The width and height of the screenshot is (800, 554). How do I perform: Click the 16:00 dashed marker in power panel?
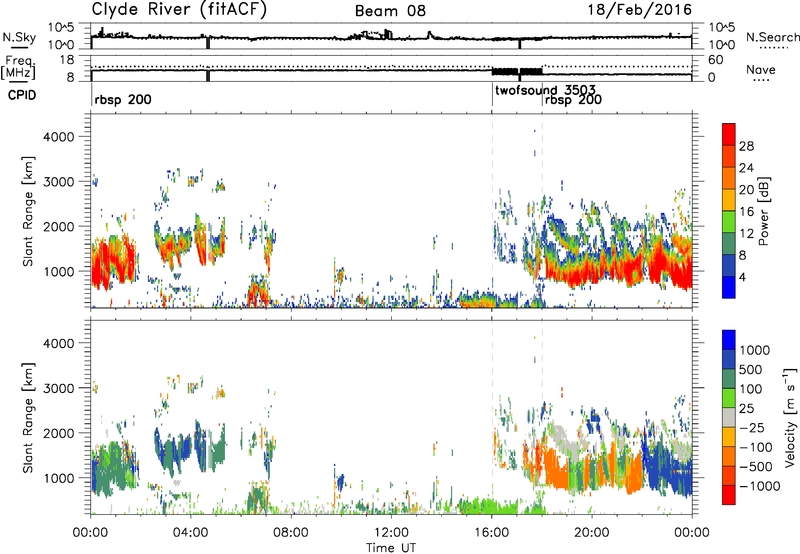coord(492,210)
